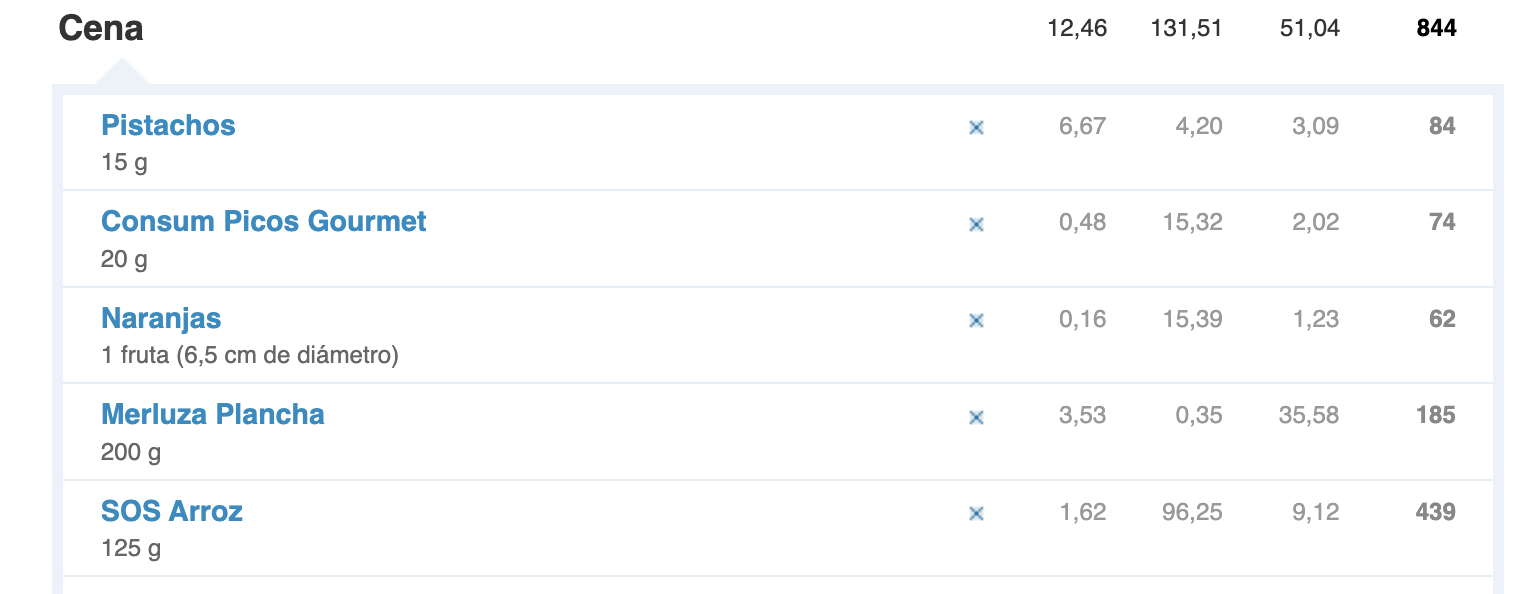1520x594 pixels.
Task: Click the 185 calories value for Merluza Plancha
Action: click(1435, 415)
